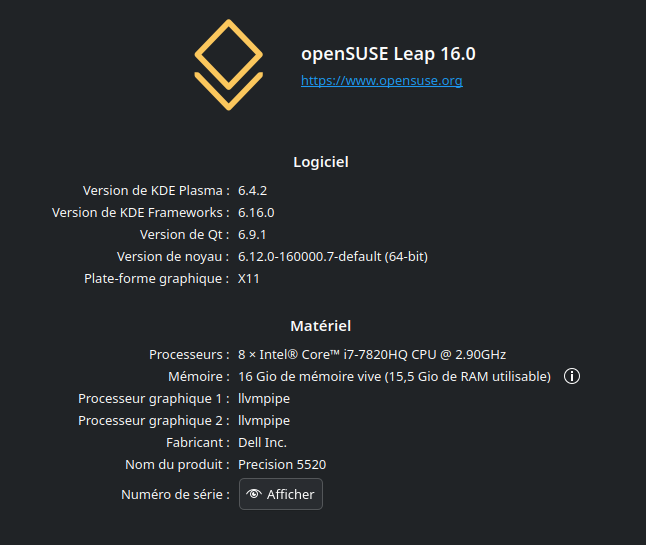Image resolution: width=646 pixels, height=545 pixels.
Task: Click the Fabricant label
Action: pos(197,442)
